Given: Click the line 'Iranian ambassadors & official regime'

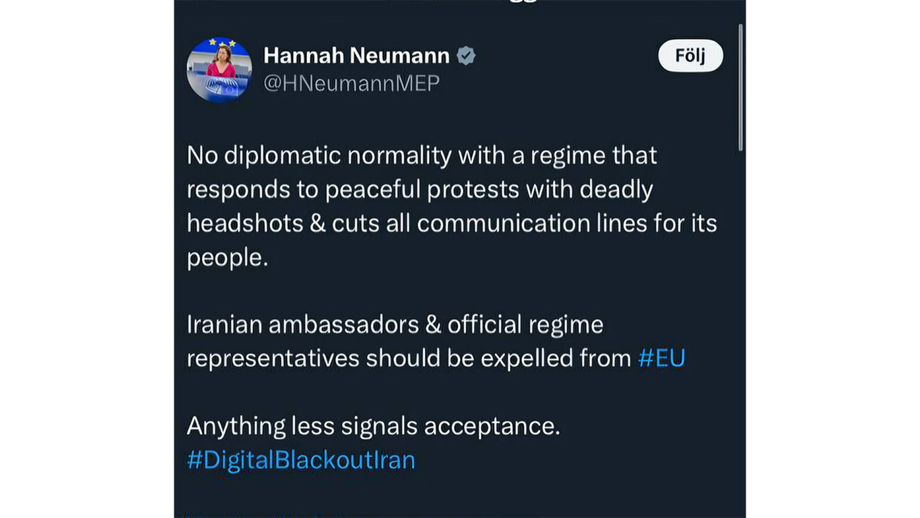Looking at the screenshot, I should coord(395,325).
